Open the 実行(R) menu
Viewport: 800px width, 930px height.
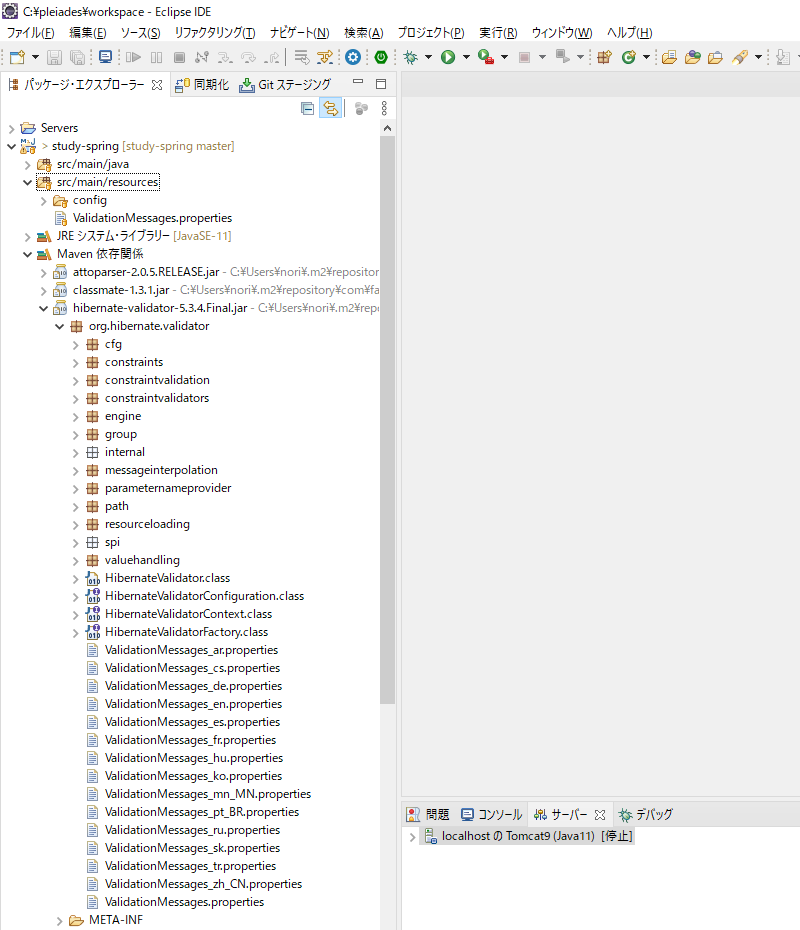[498, 33]
